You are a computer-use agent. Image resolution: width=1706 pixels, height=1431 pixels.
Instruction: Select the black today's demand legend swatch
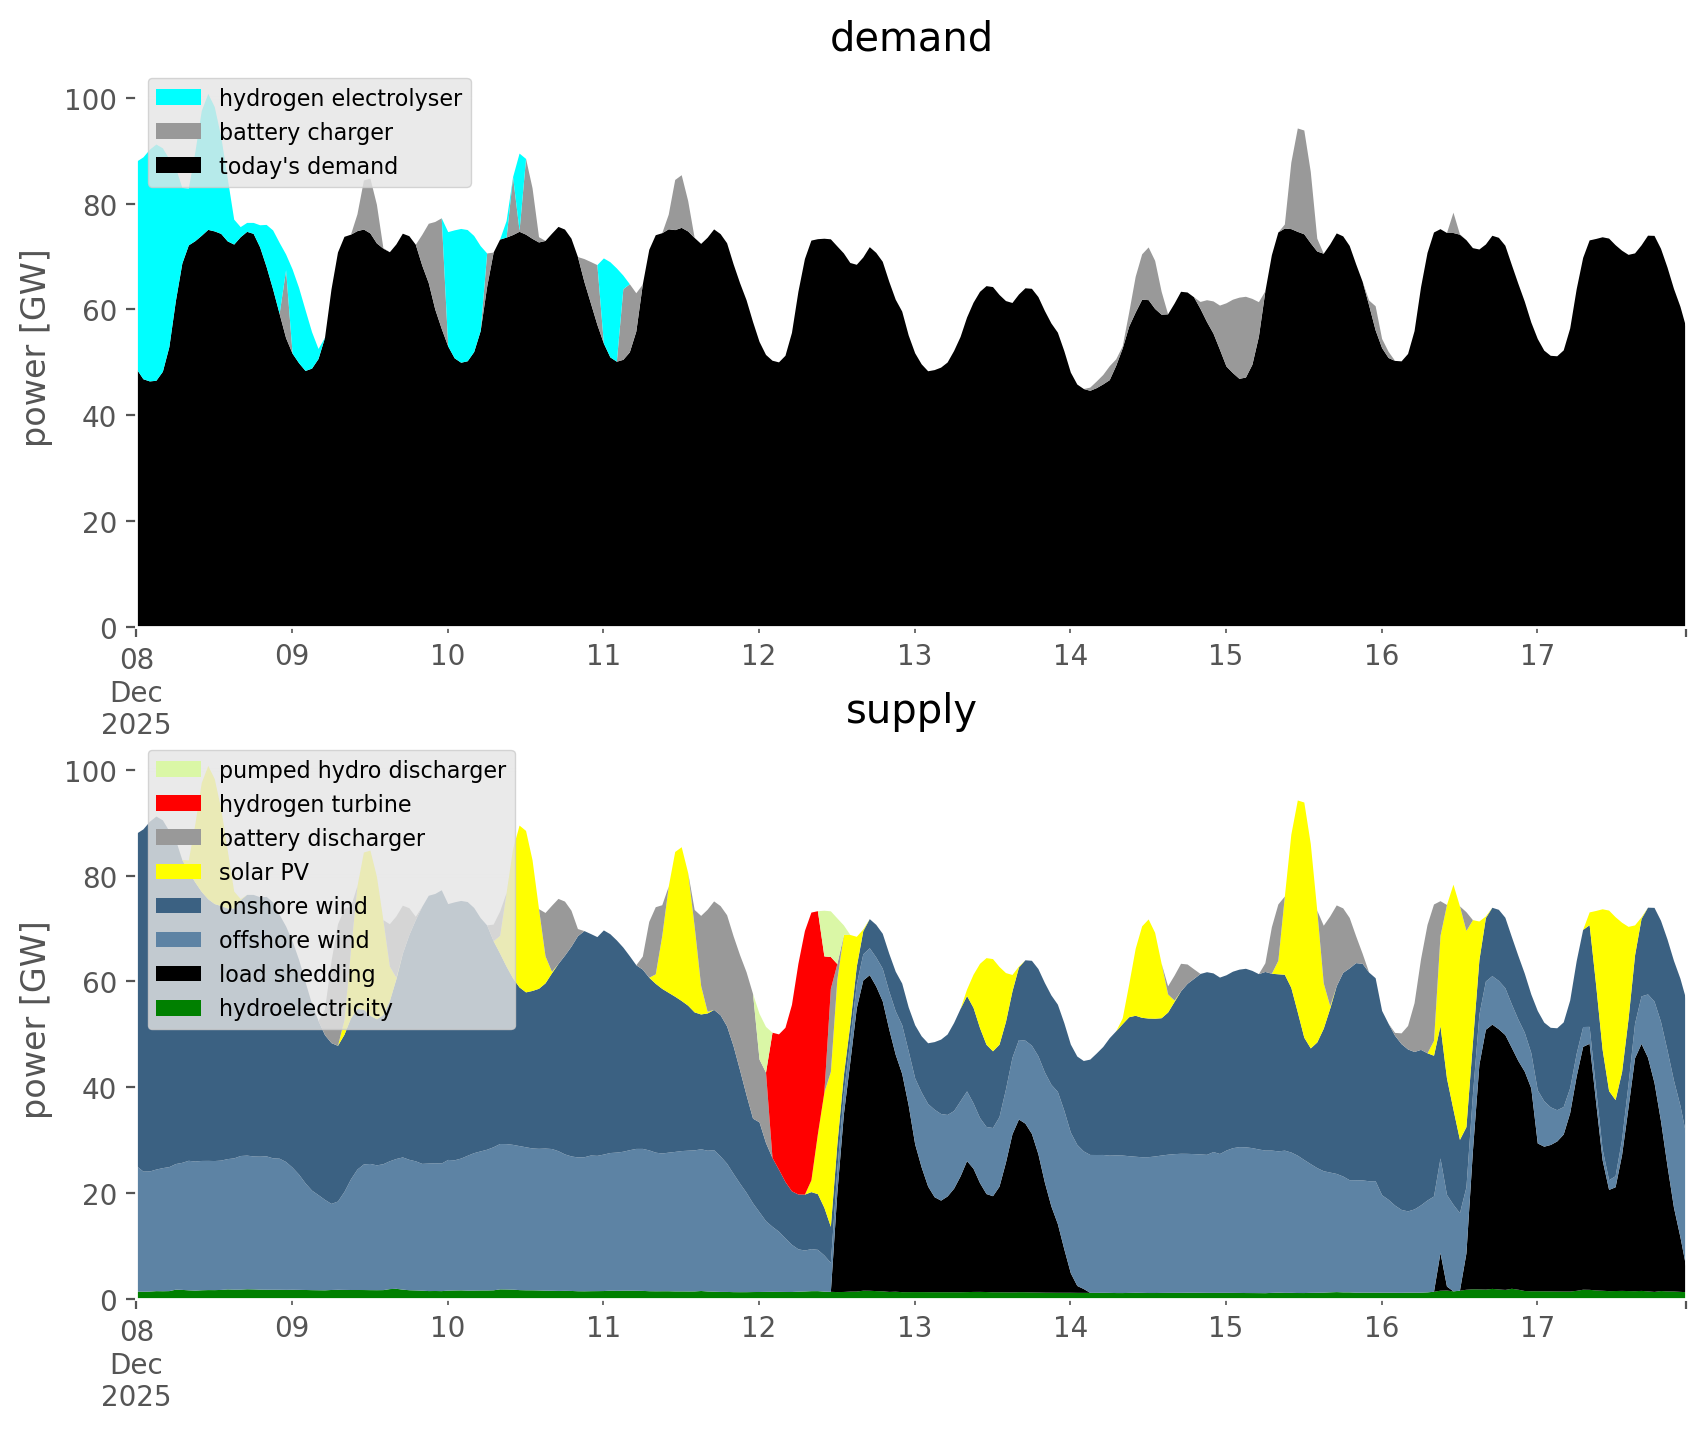click(x=178, y=166)
